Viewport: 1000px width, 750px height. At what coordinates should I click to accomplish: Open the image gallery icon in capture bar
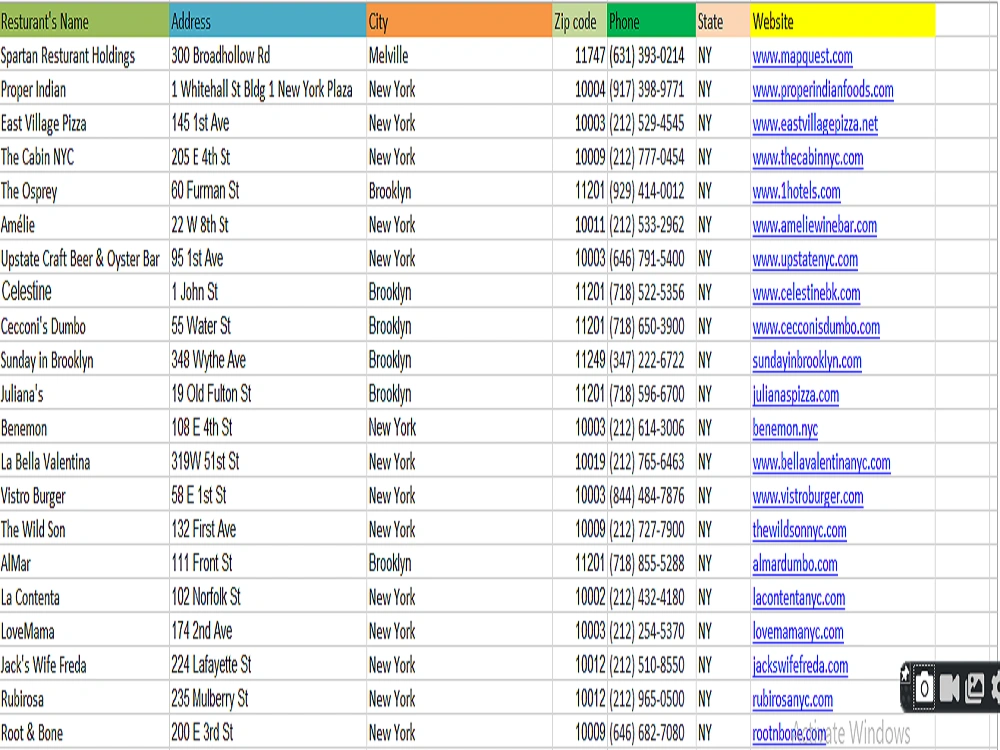coord(974,688)
